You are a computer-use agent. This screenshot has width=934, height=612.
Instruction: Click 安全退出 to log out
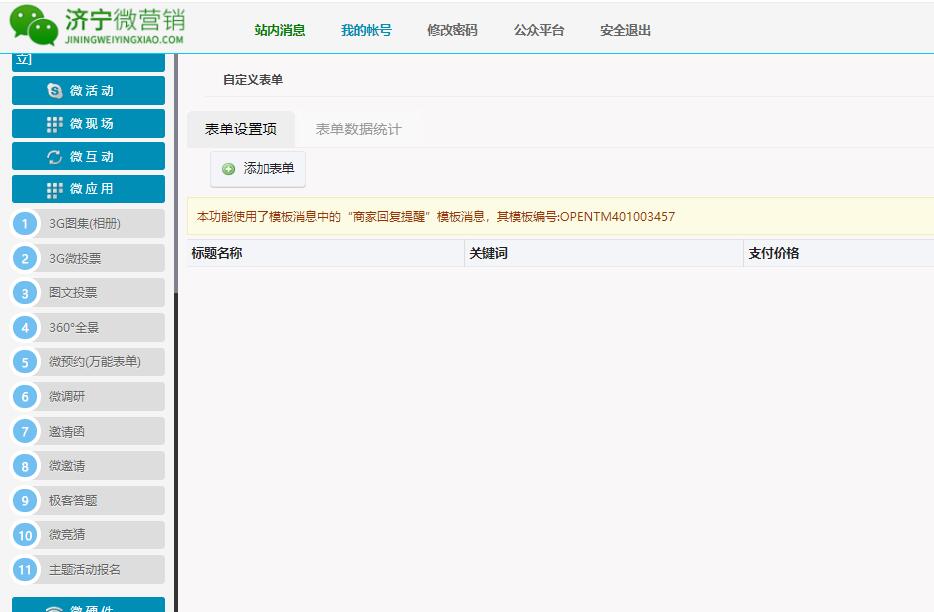pos(625,30)
